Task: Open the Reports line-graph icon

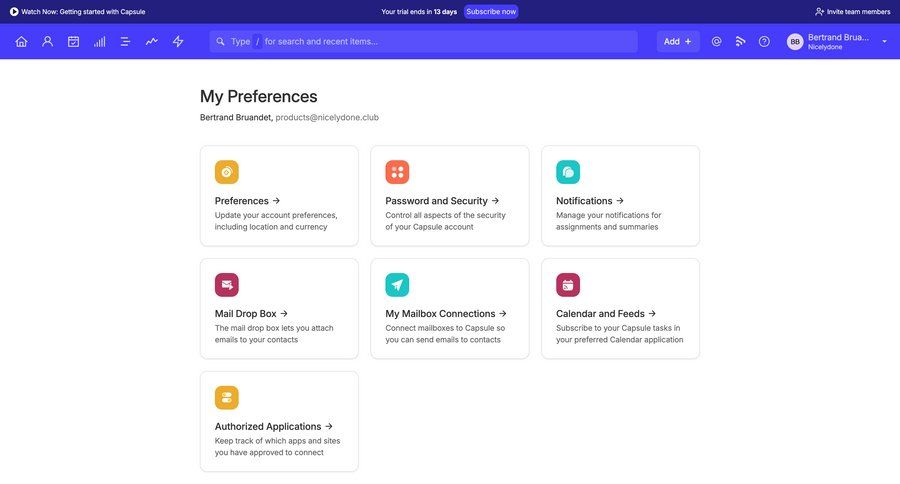Action: pos(151,42)
